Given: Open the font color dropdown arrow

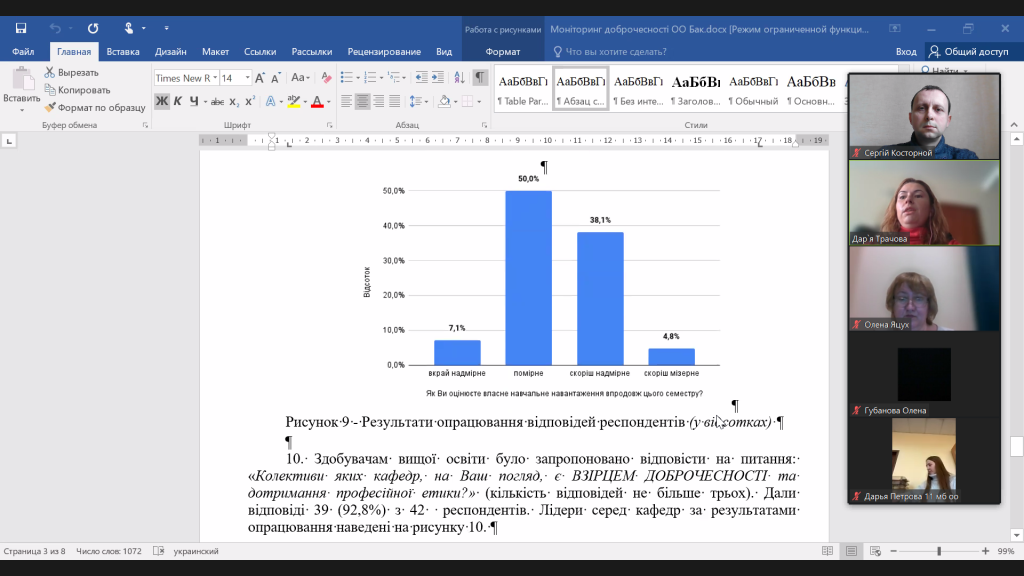Looking at the screenshot, I should (328, 102).
